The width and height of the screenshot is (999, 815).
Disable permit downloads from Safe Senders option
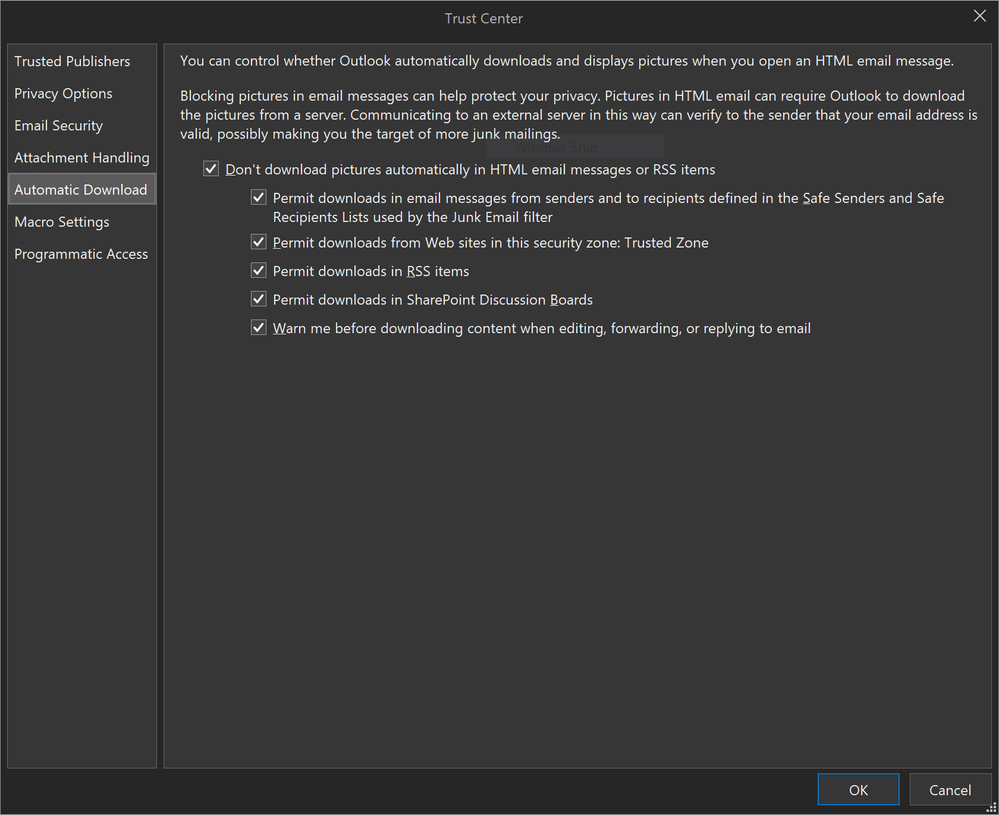pos(258,197)
